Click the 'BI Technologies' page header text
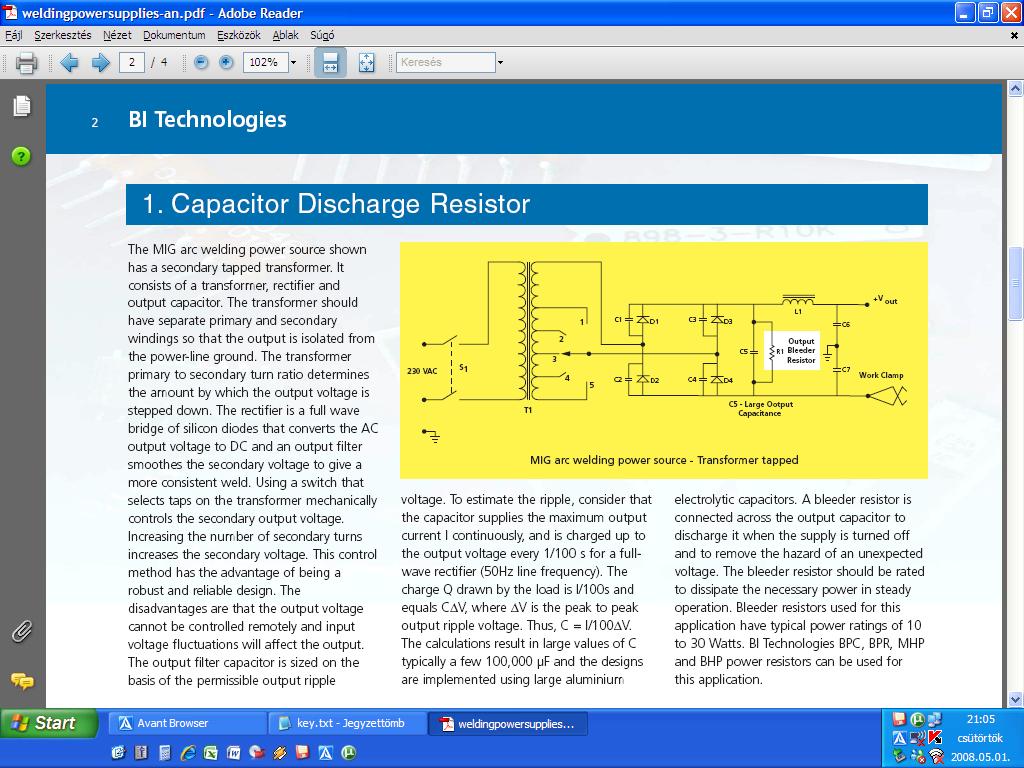Screen dimensions: 1024x768 click(208, 120)
